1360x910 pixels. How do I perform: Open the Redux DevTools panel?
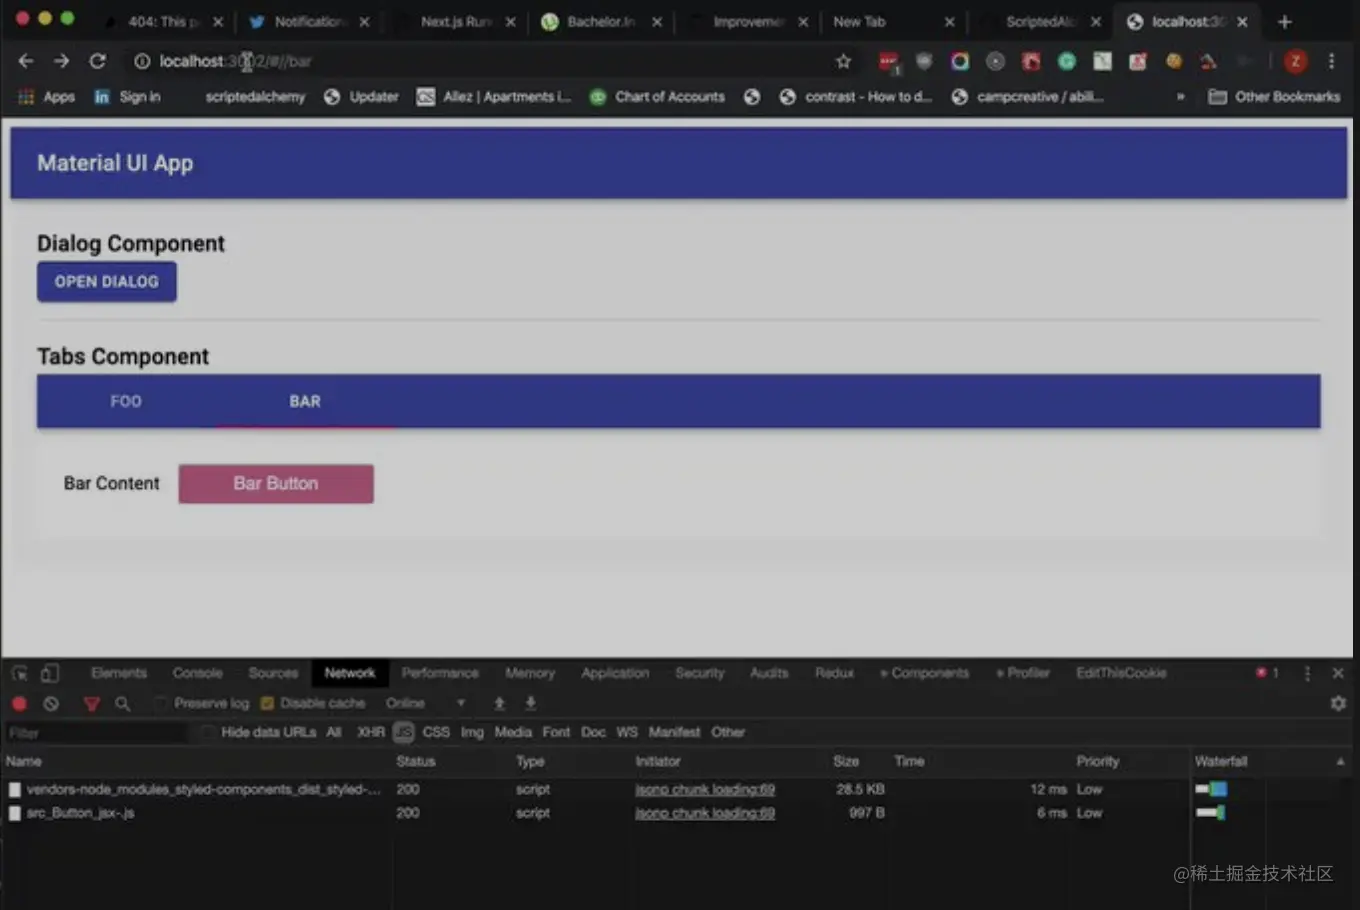834,673
